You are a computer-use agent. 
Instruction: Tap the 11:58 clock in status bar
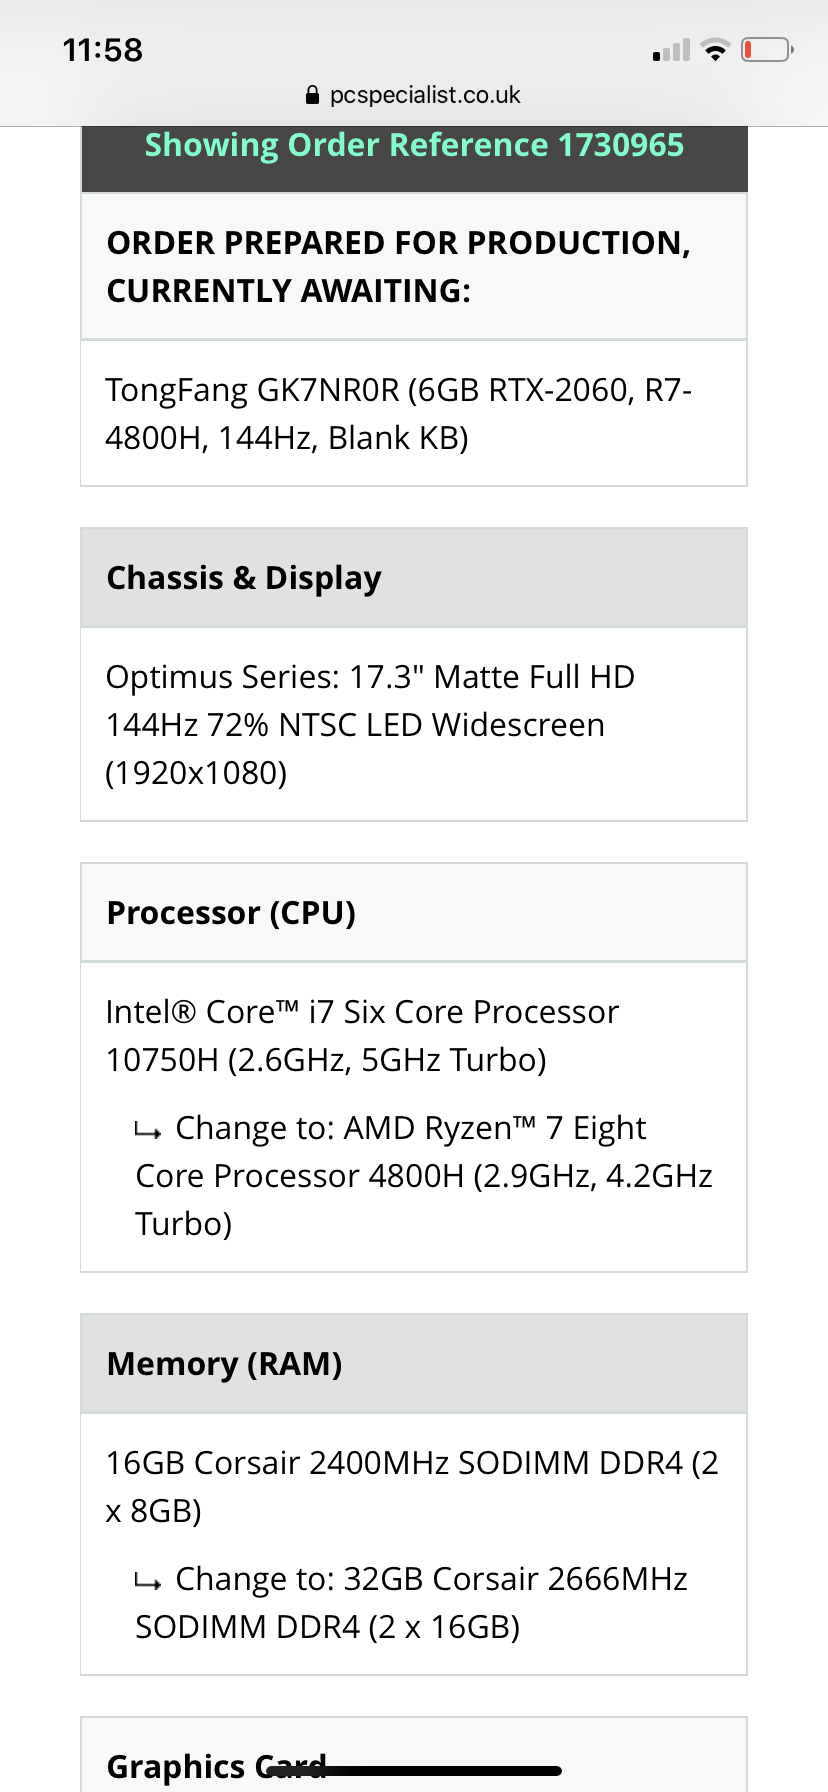pos(103,50)
